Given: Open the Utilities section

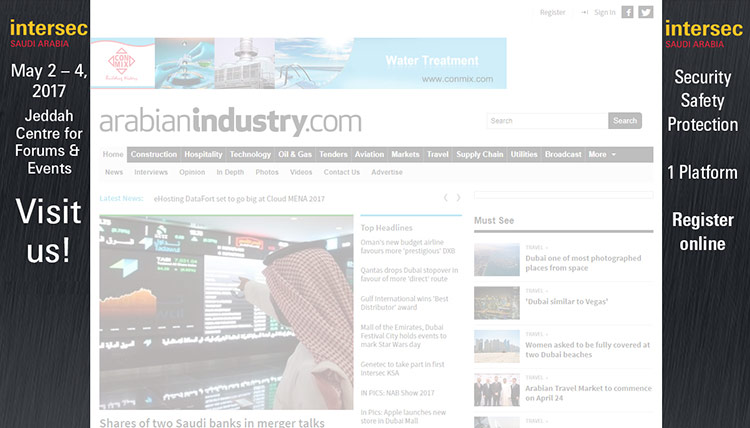Looking at the screenshot, I should tap(524, 154).
